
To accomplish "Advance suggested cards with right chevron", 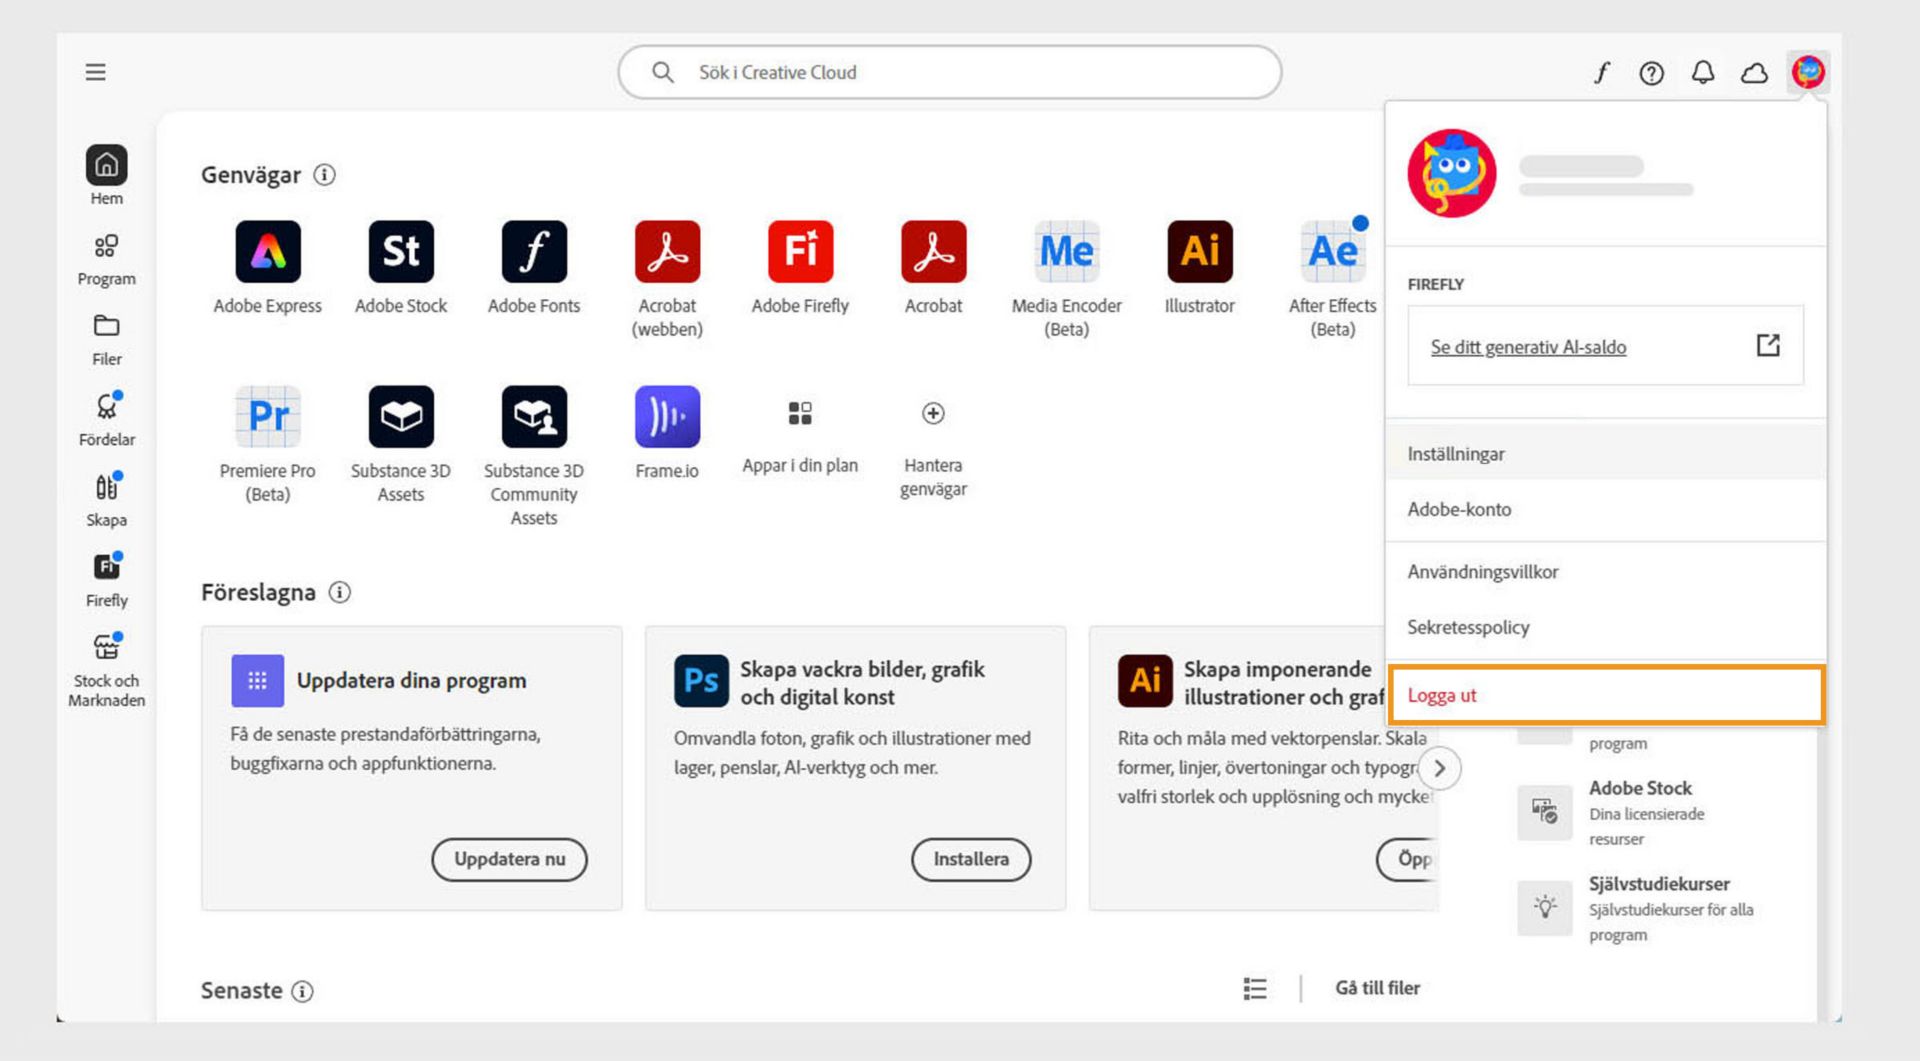I will 1439,768.
